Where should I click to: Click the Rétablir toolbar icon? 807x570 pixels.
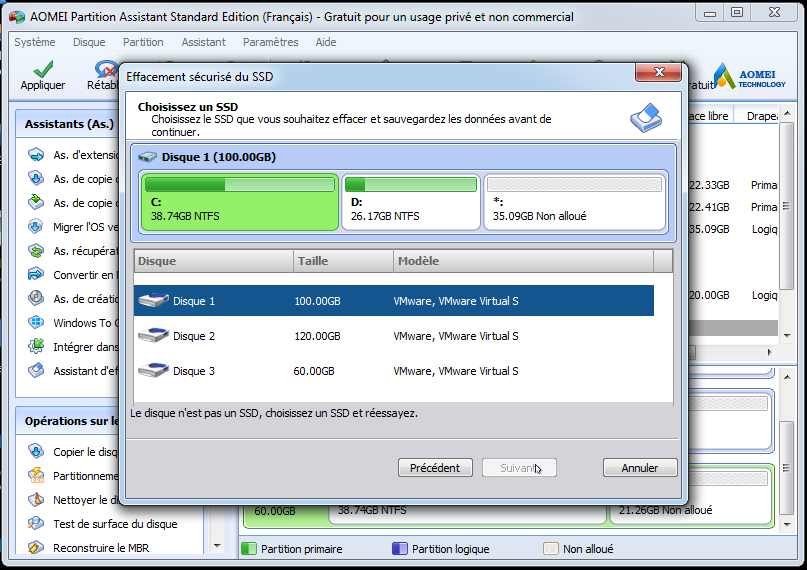pyautogui.click(x=106, y=69)
